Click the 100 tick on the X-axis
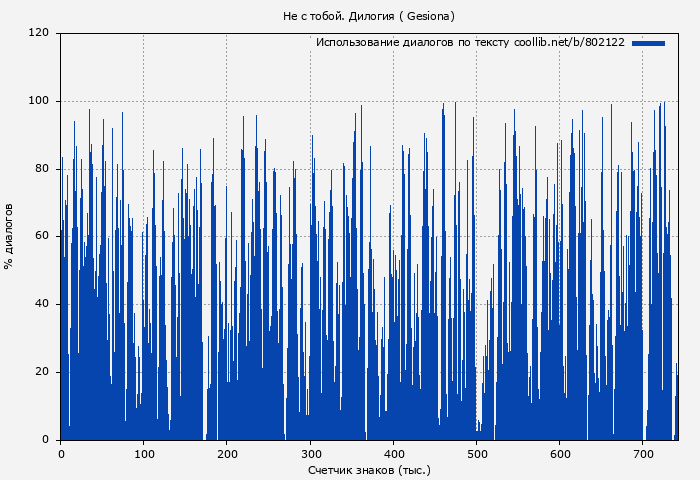700x480 pixels. [143, 452]
